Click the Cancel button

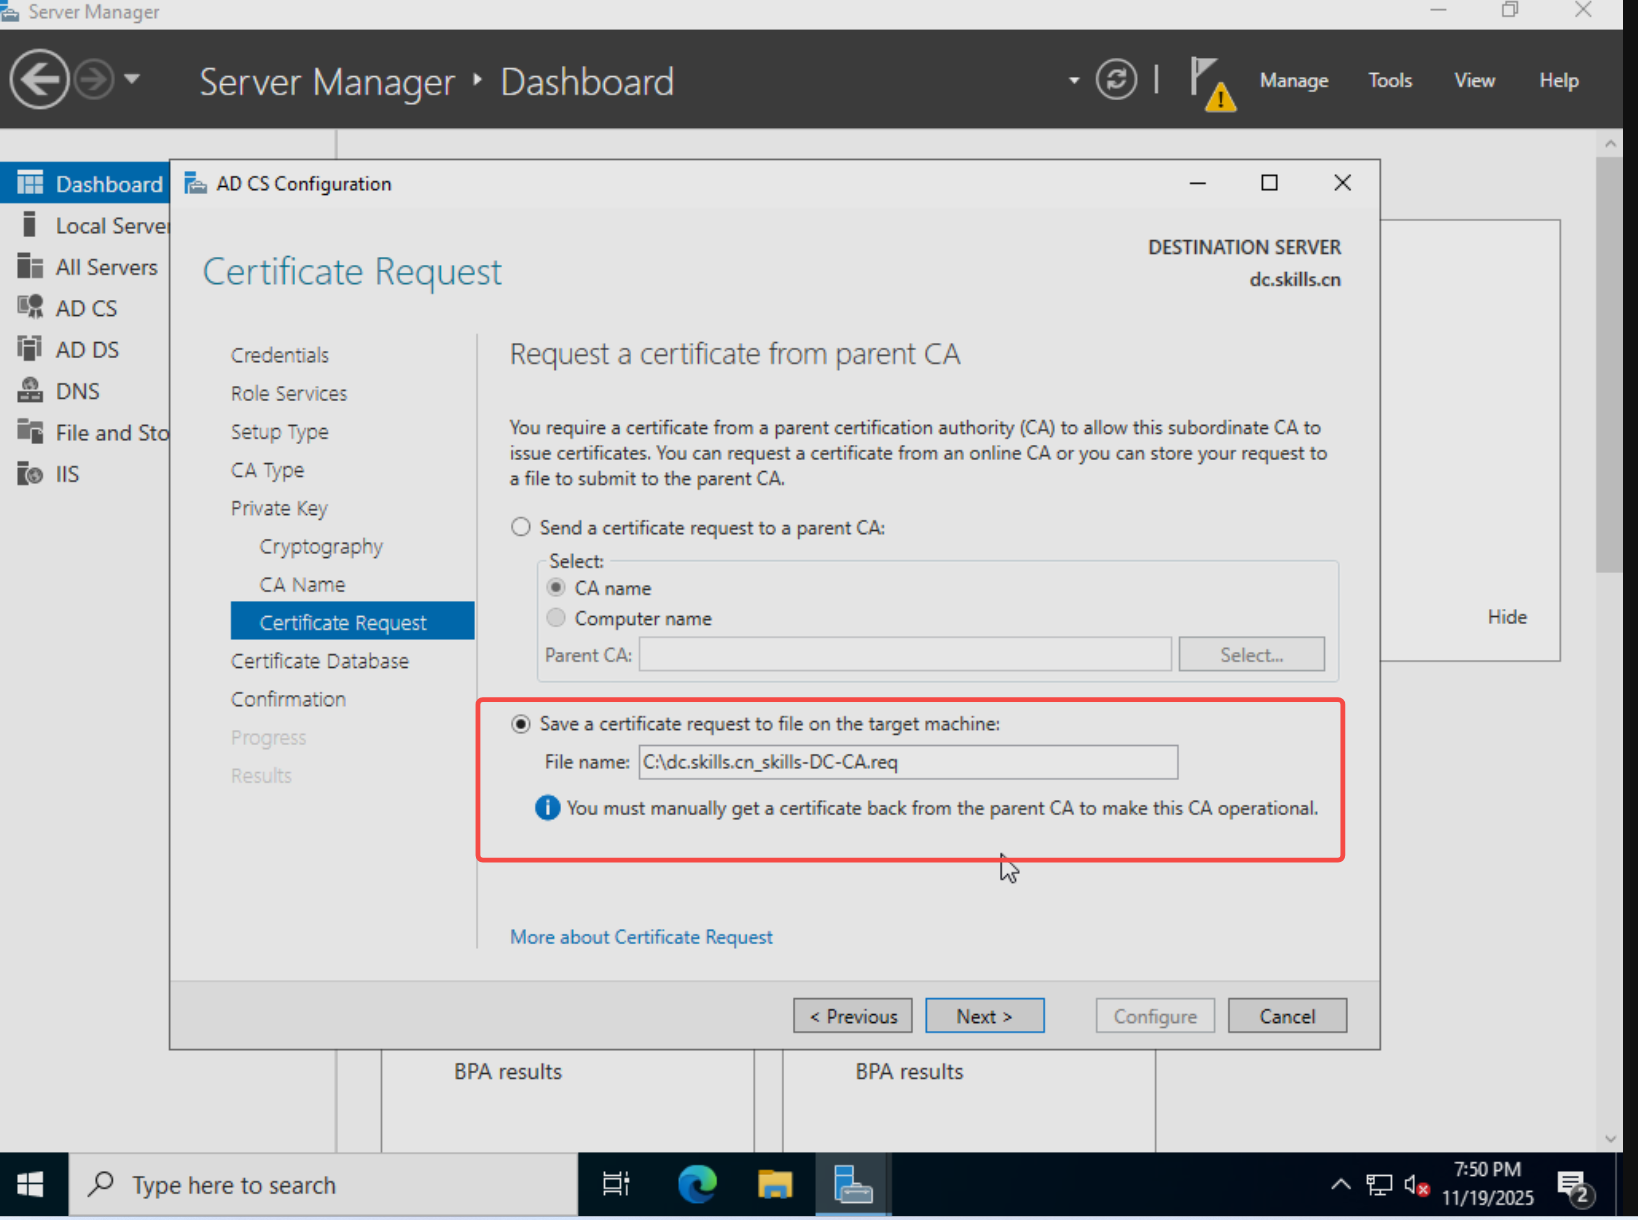(x=1287, y=1016)
